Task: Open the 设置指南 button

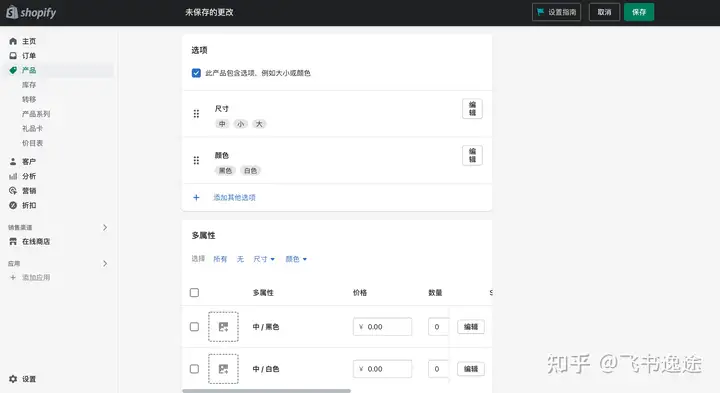Action: click(x=557, y=12)
